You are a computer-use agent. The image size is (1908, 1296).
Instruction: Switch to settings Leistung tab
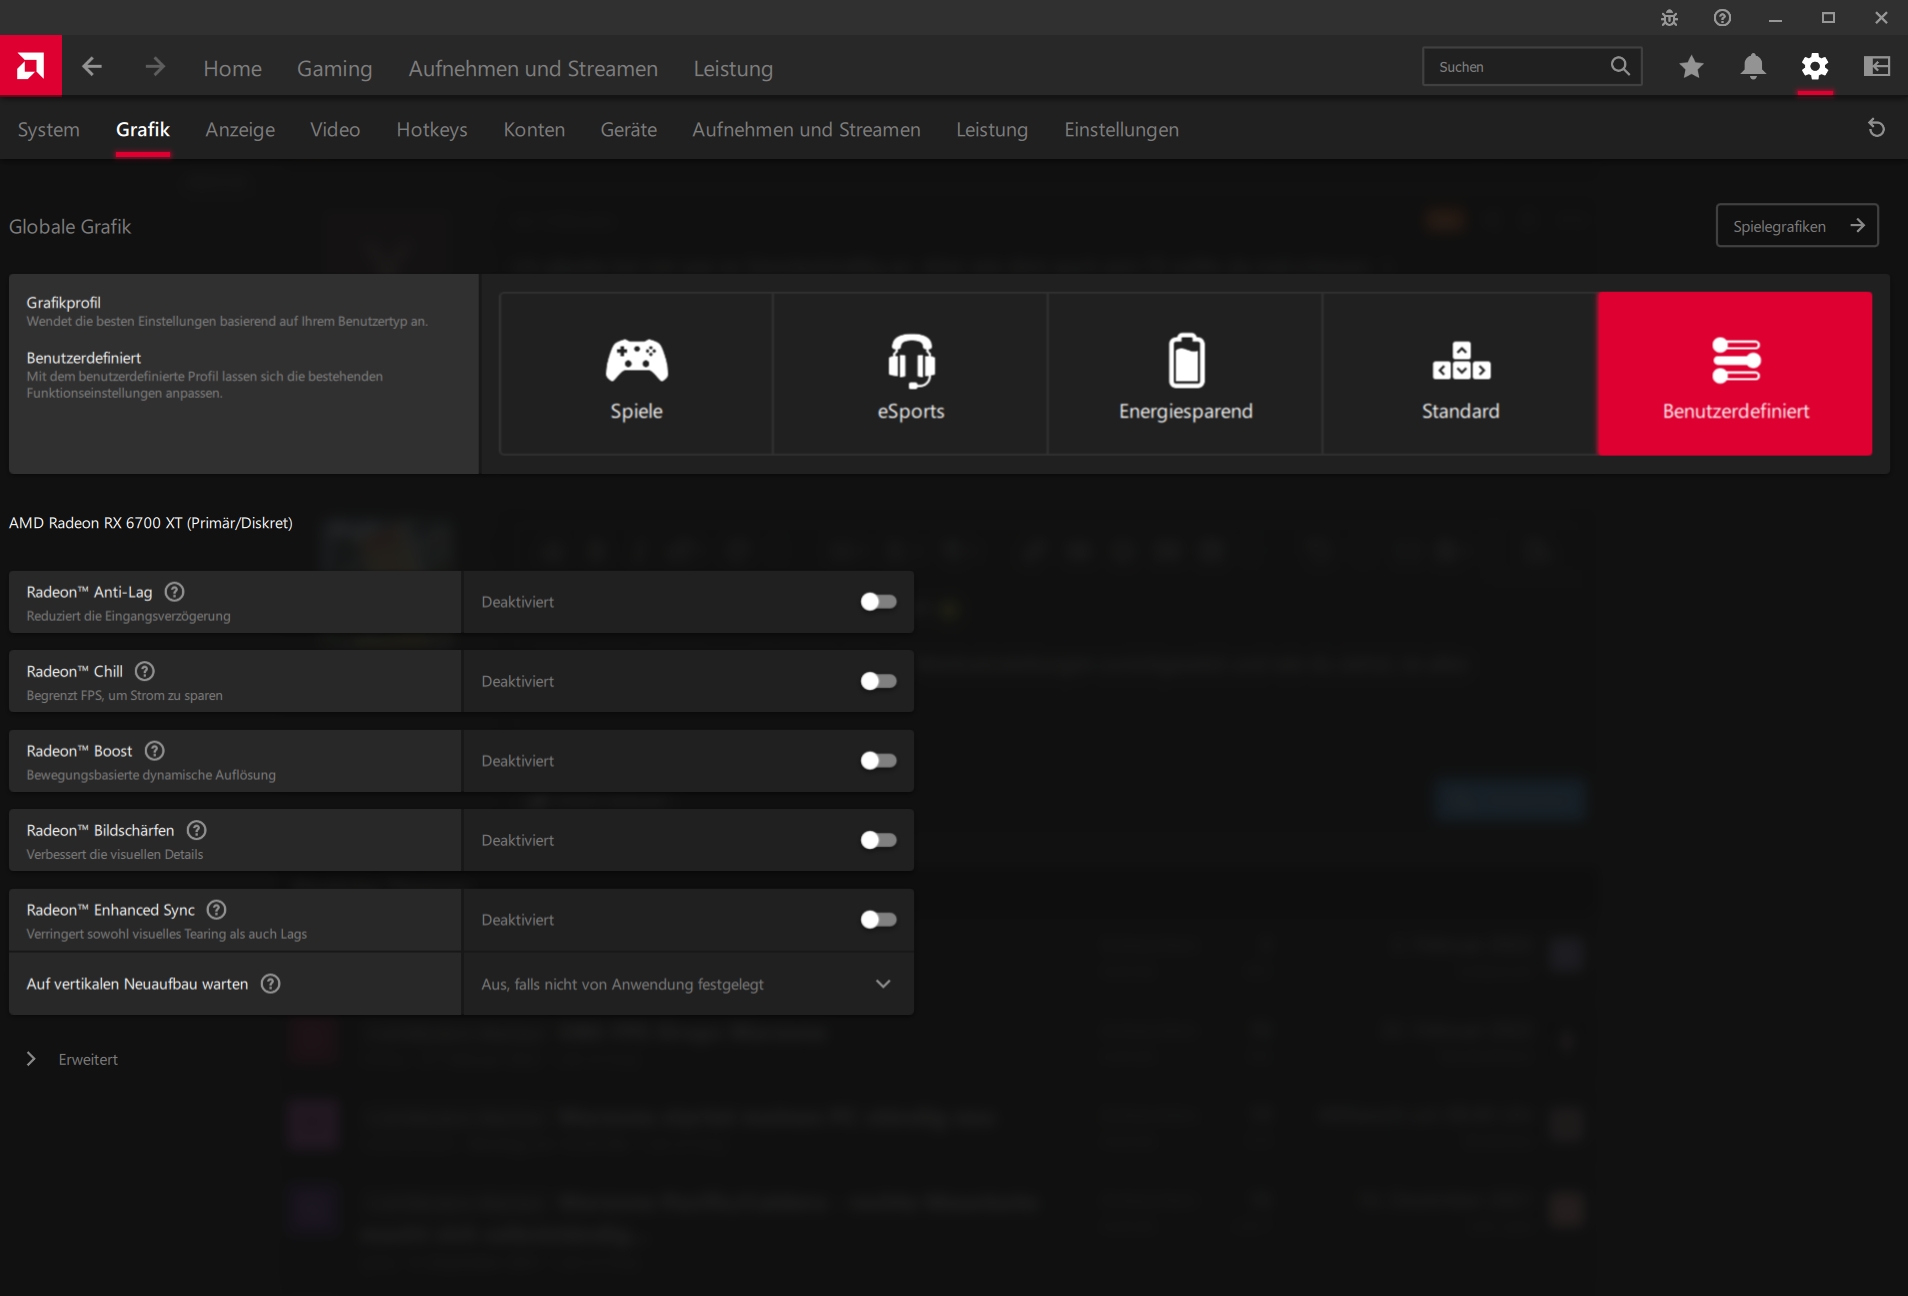pyautogui.click(x=992, y=129)
